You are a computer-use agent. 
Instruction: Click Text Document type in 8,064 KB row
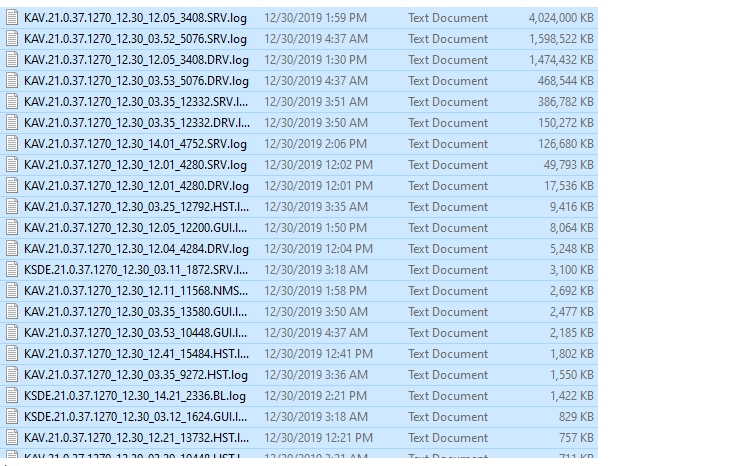(x=448, y=228)
